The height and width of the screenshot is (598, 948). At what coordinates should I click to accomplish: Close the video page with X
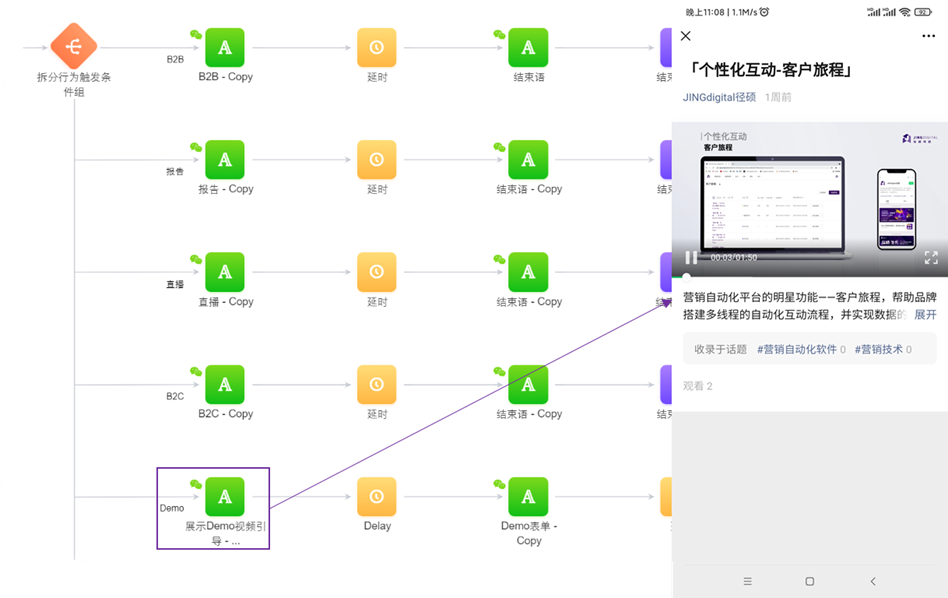684,36
